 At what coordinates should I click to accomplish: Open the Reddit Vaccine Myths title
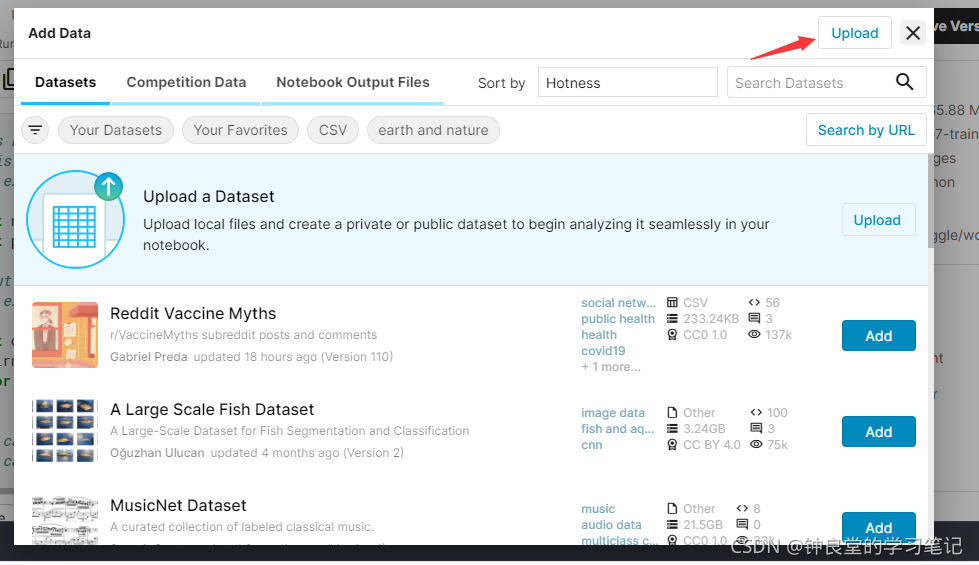[x=193, y=313]
